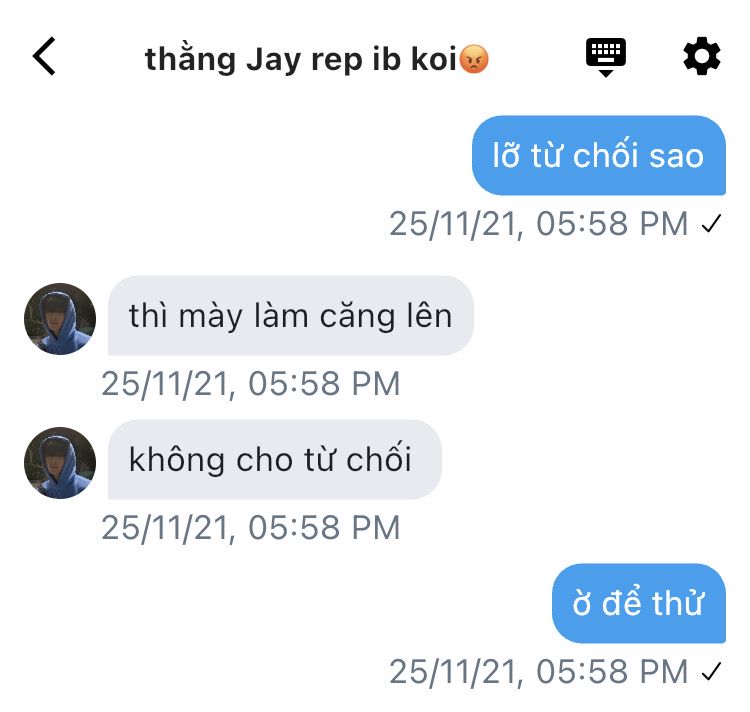Tap the checkmark beside first sent message time

coord(711,224)
